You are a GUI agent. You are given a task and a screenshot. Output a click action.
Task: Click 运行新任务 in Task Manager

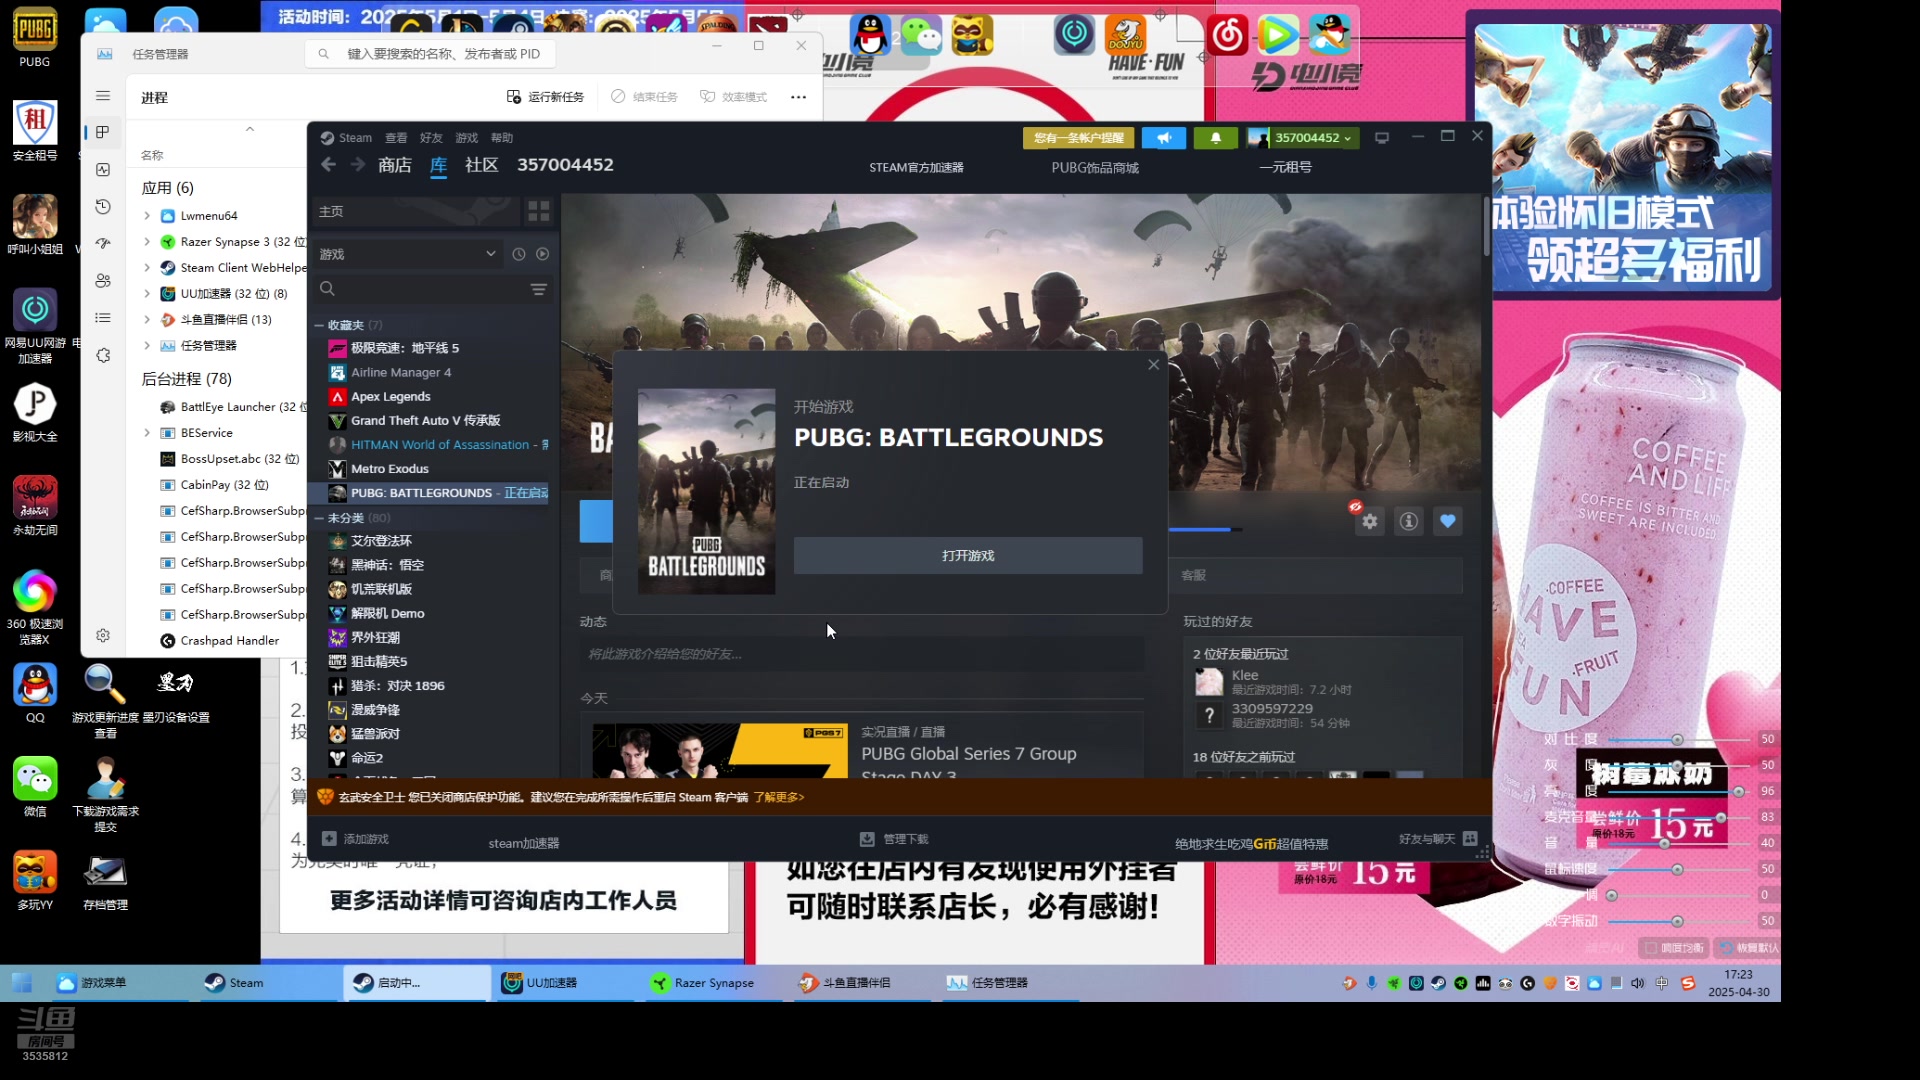[545, 97]
